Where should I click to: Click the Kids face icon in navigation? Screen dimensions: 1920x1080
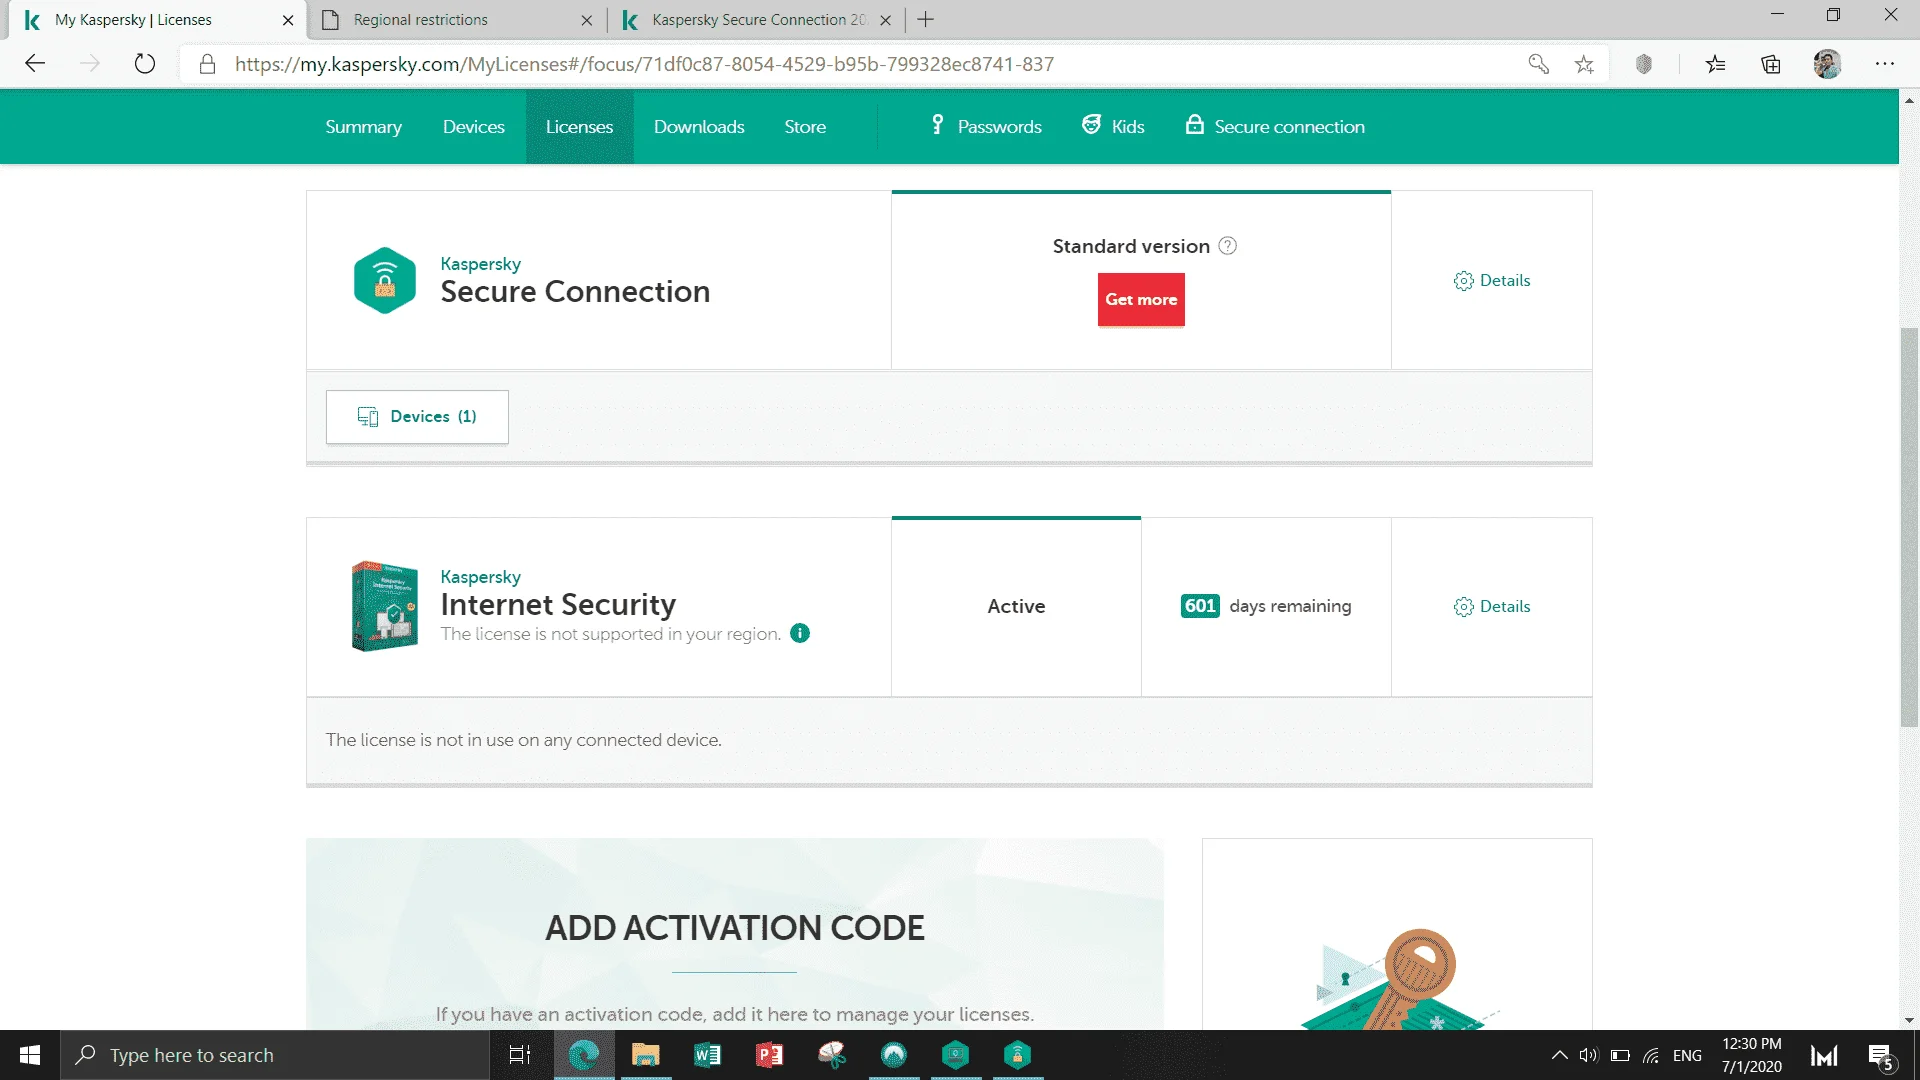click(x=1092, y=125)
